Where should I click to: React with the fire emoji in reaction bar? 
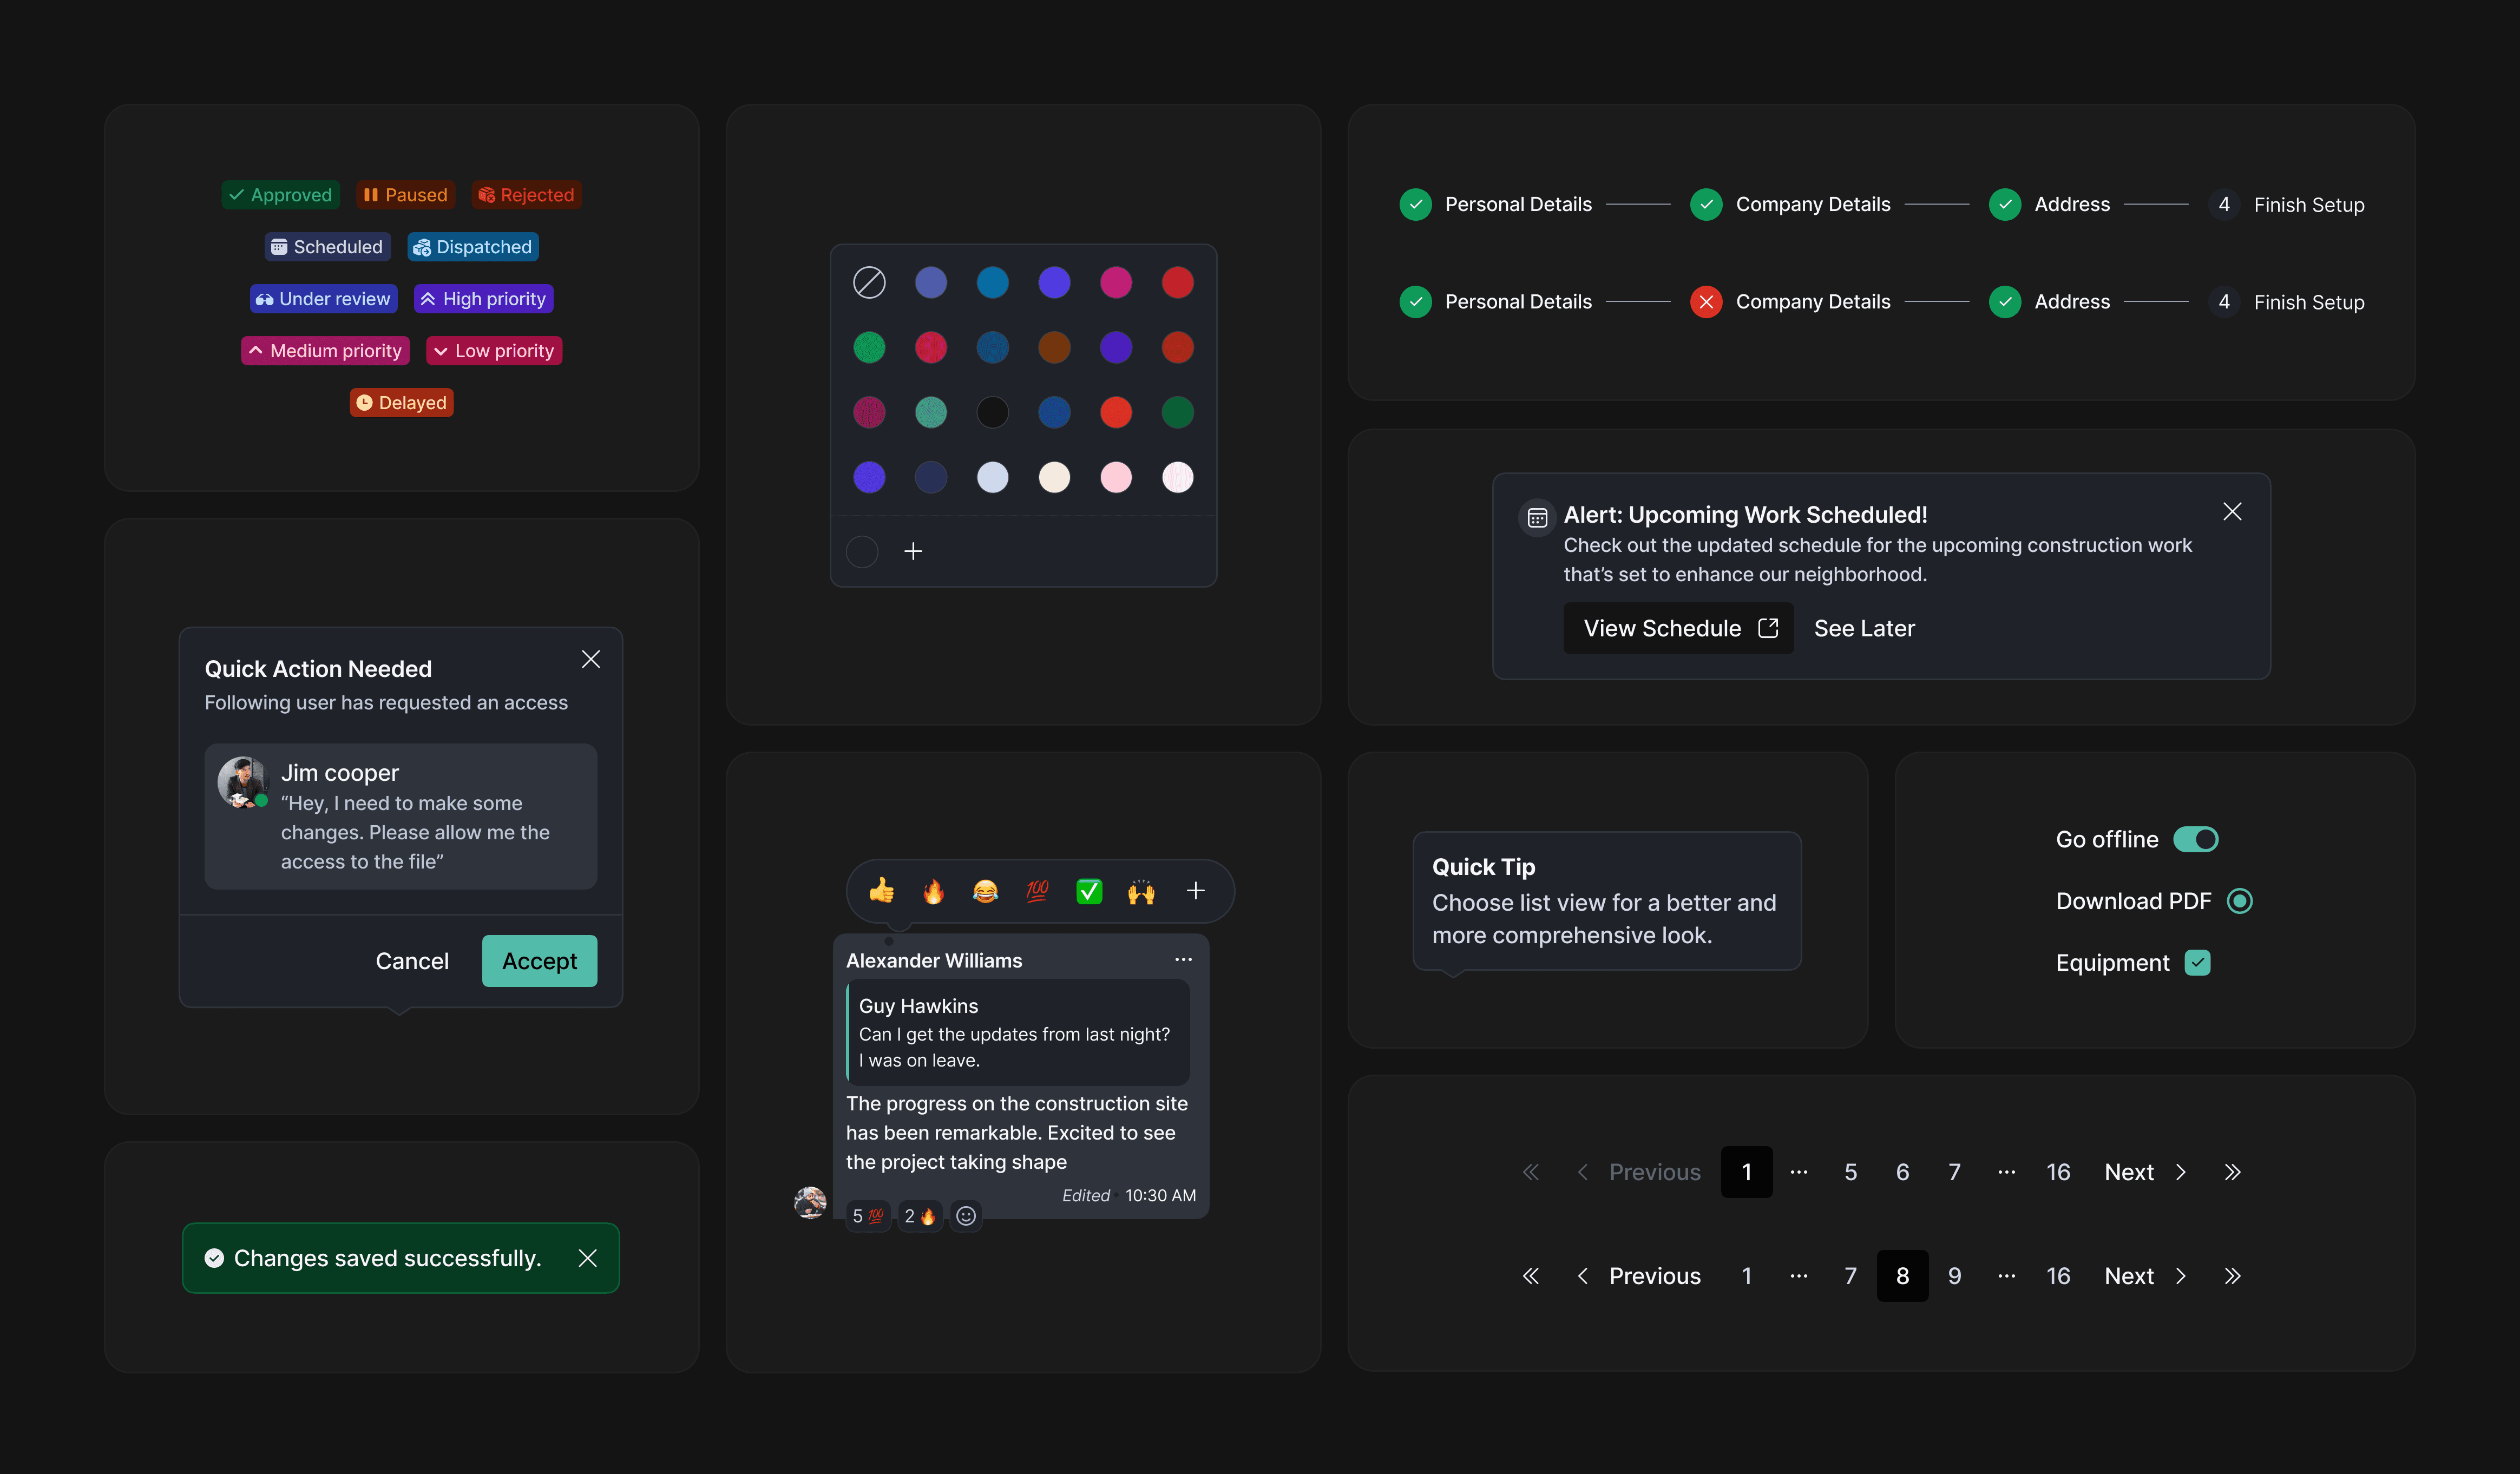click(932, 891)
